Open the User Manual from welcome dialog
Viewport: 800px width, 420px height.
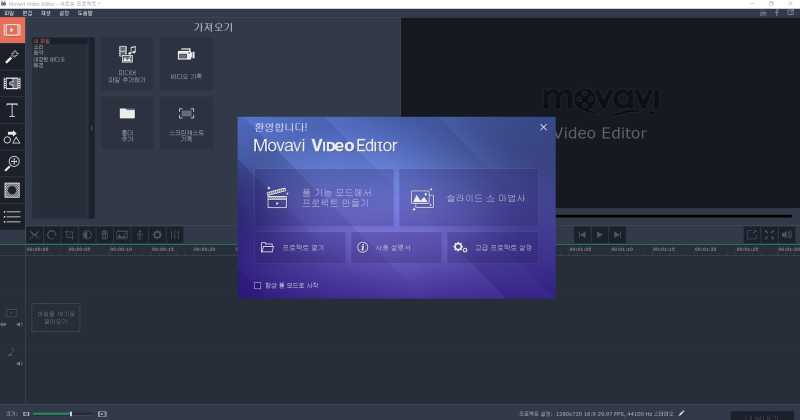[x=396, y=248]
